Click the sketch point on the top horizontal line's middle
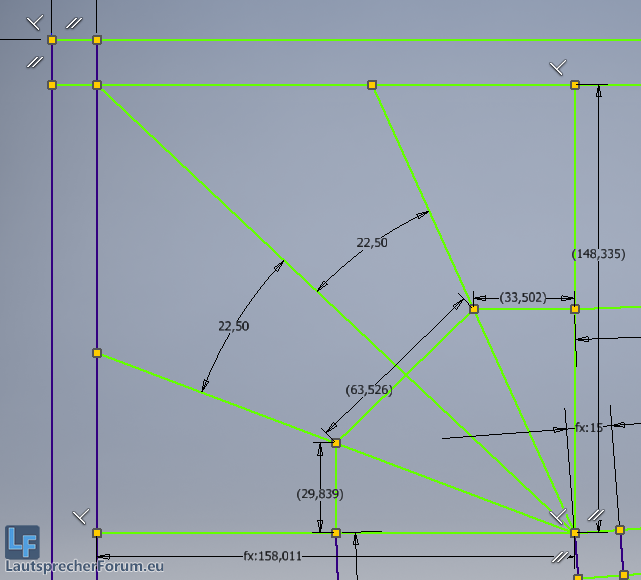Image resolution: width=641 pixels, height=580 pixels. coord(372,85)
